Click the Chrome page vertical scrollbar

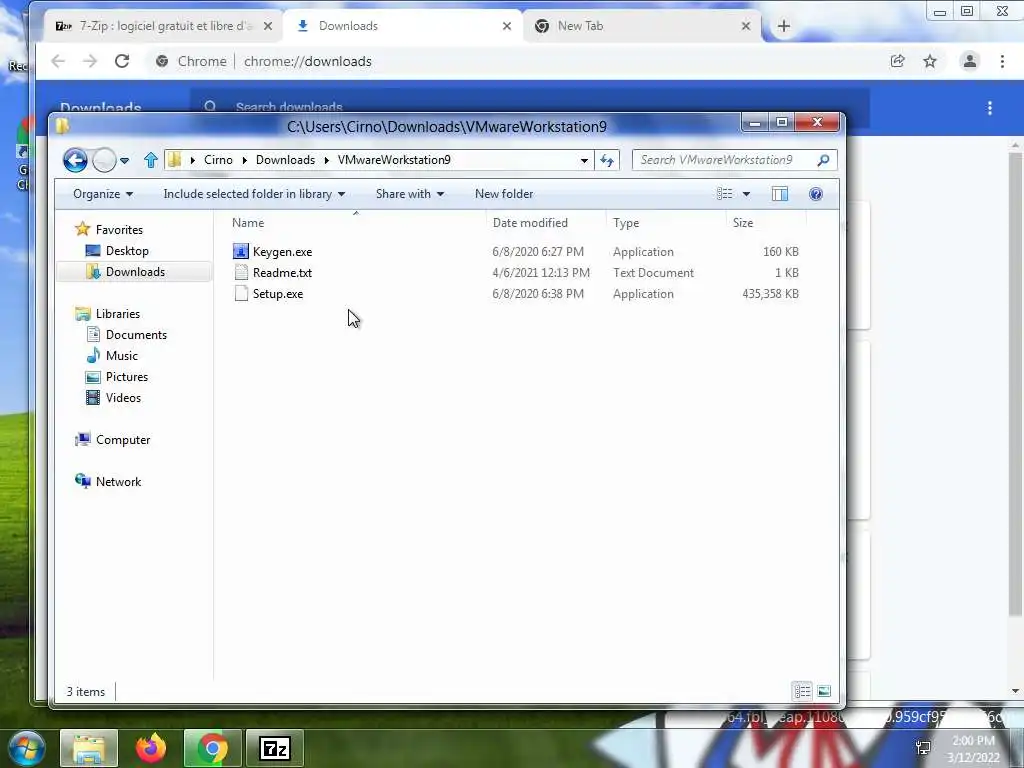1016,385
